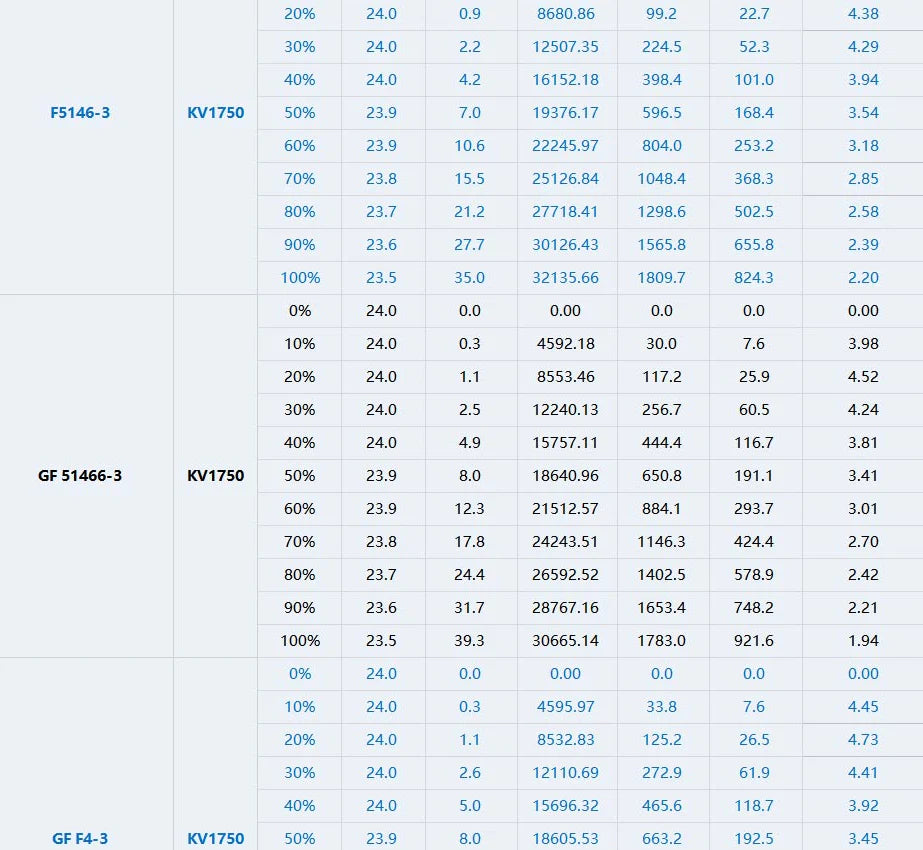Screen dimensions: 923x850
Task: Select the 824.3 power value cell
Action: [754, 278]
